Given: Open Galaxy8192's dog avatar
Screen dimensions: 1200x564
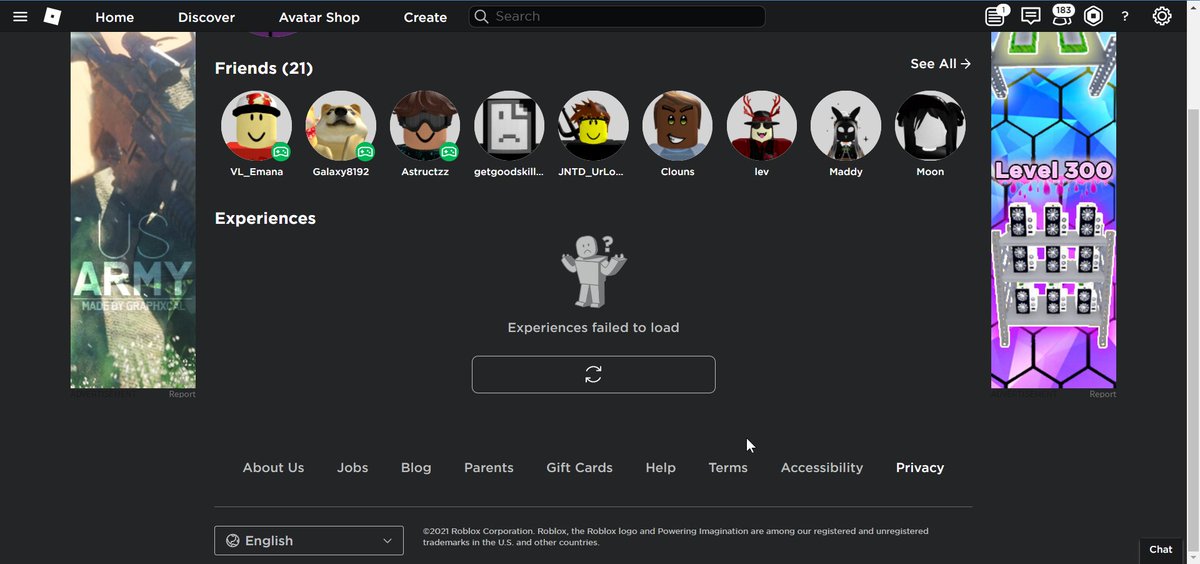Looking at the screenshot, I should click(341, 125).
